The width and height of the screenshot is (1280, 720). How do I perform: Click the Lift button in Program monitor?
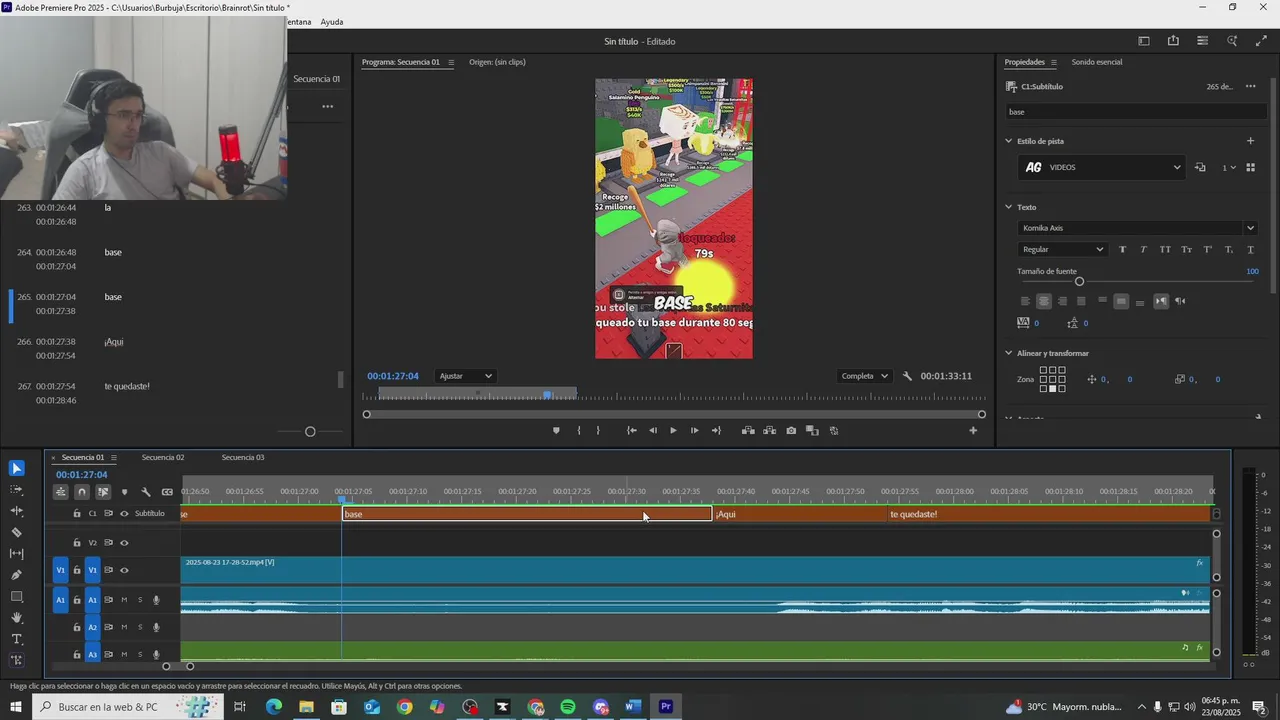point(748,430)
